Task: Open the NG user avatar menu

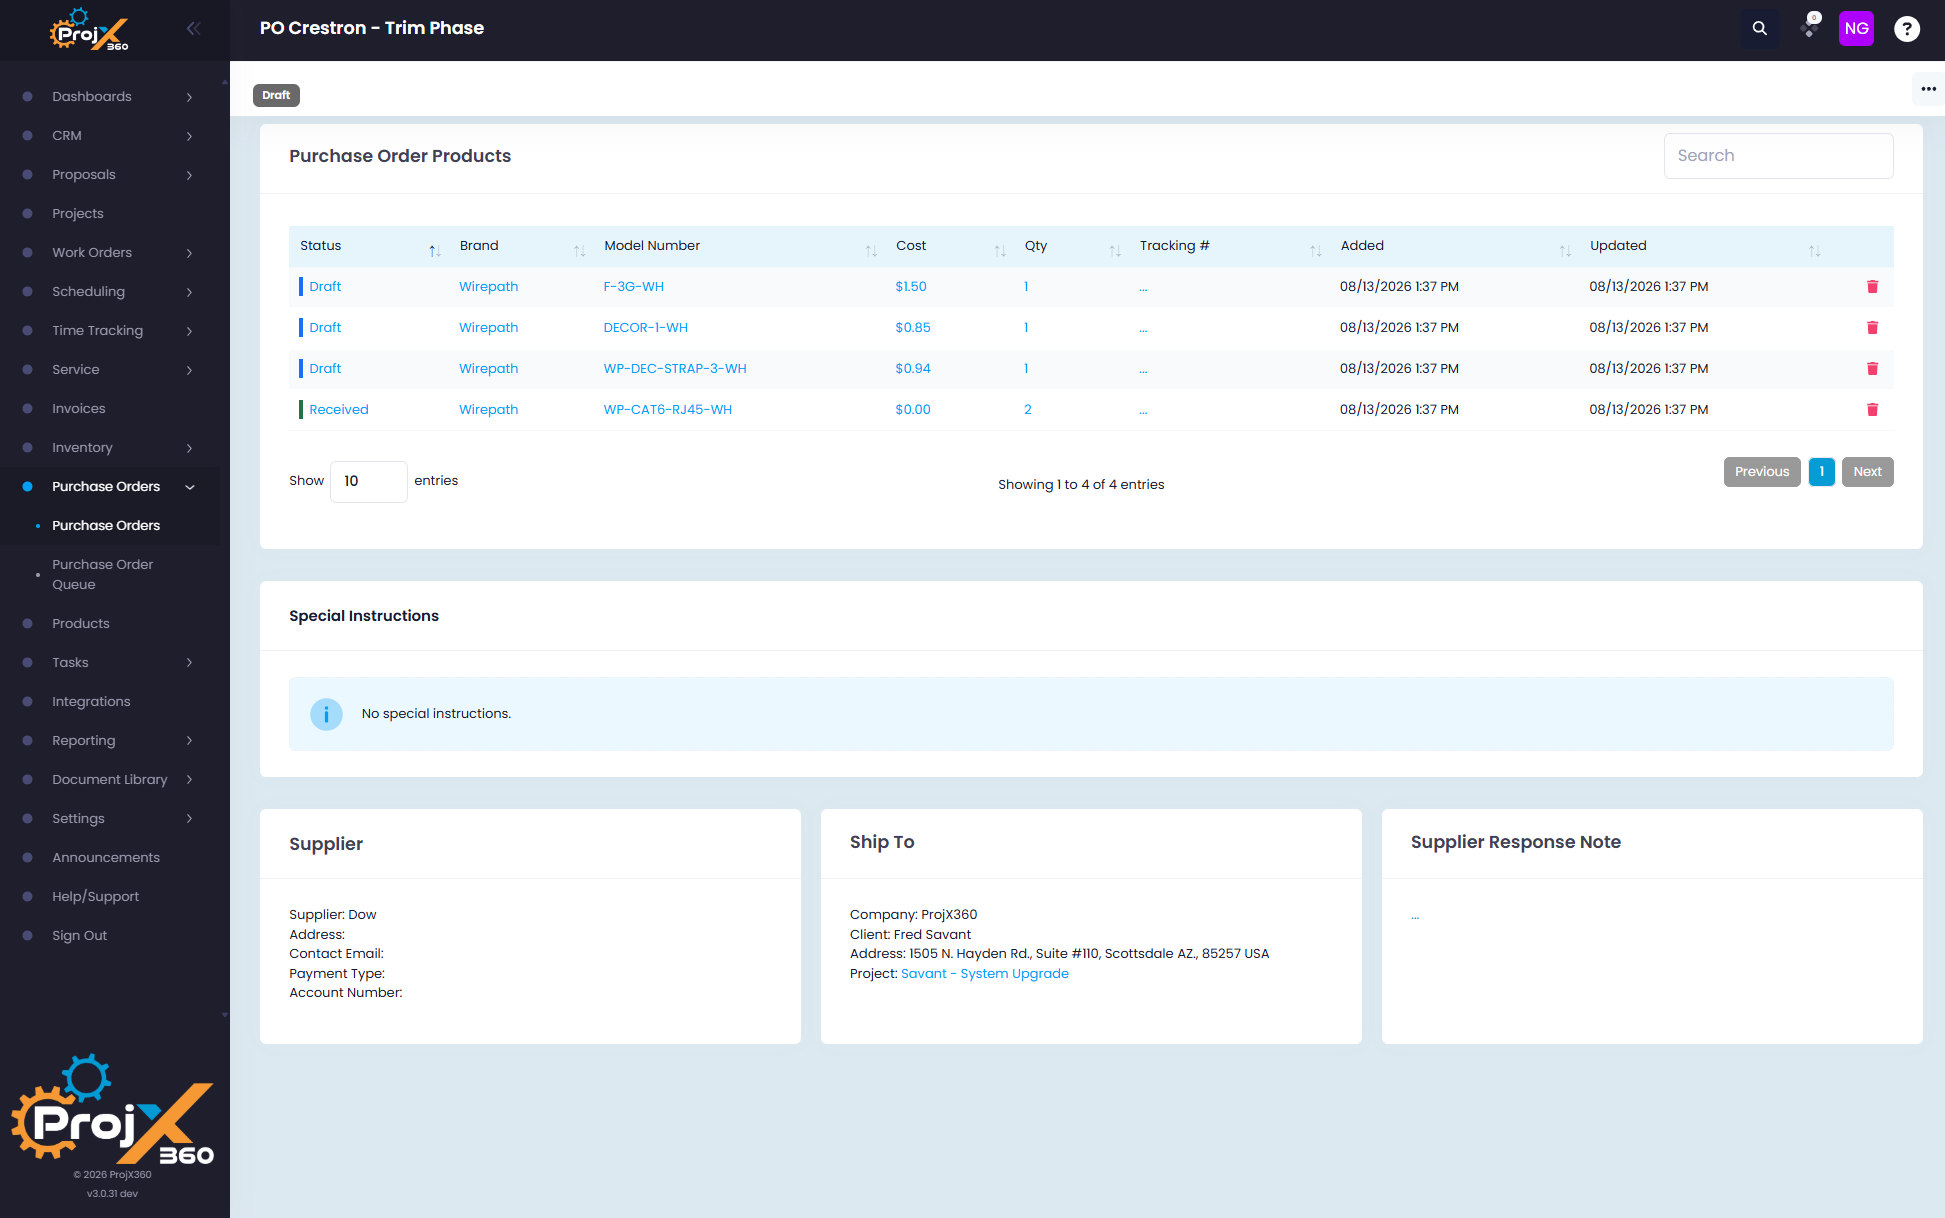Action: pos(1856,29)
